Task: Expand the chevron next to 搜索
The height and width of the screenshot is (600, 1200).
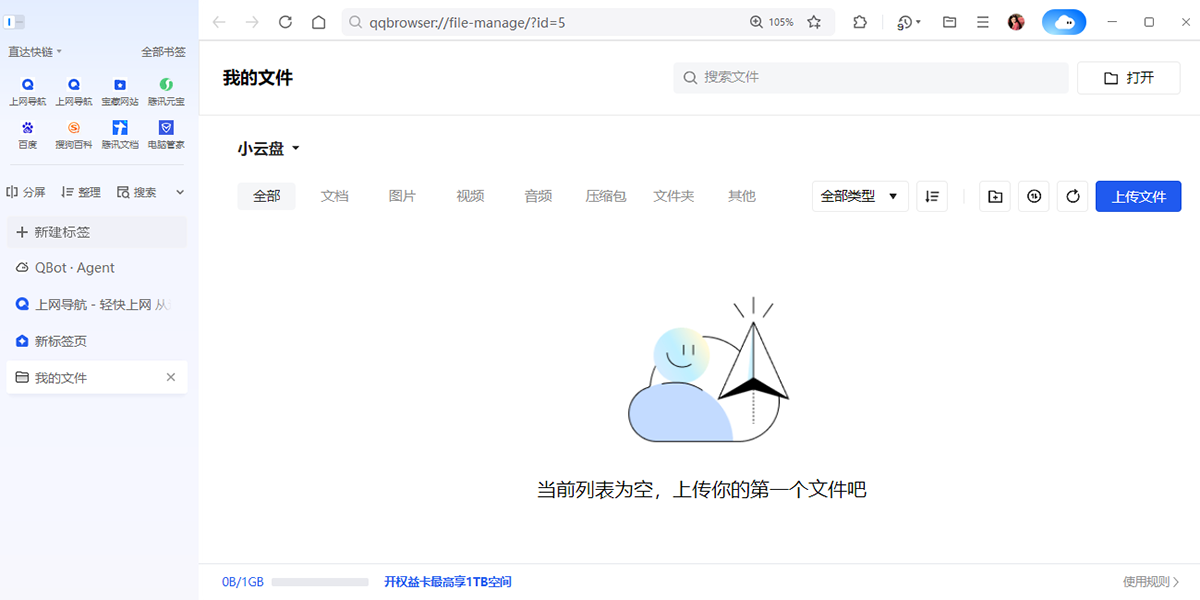Action: click(180, 192)
